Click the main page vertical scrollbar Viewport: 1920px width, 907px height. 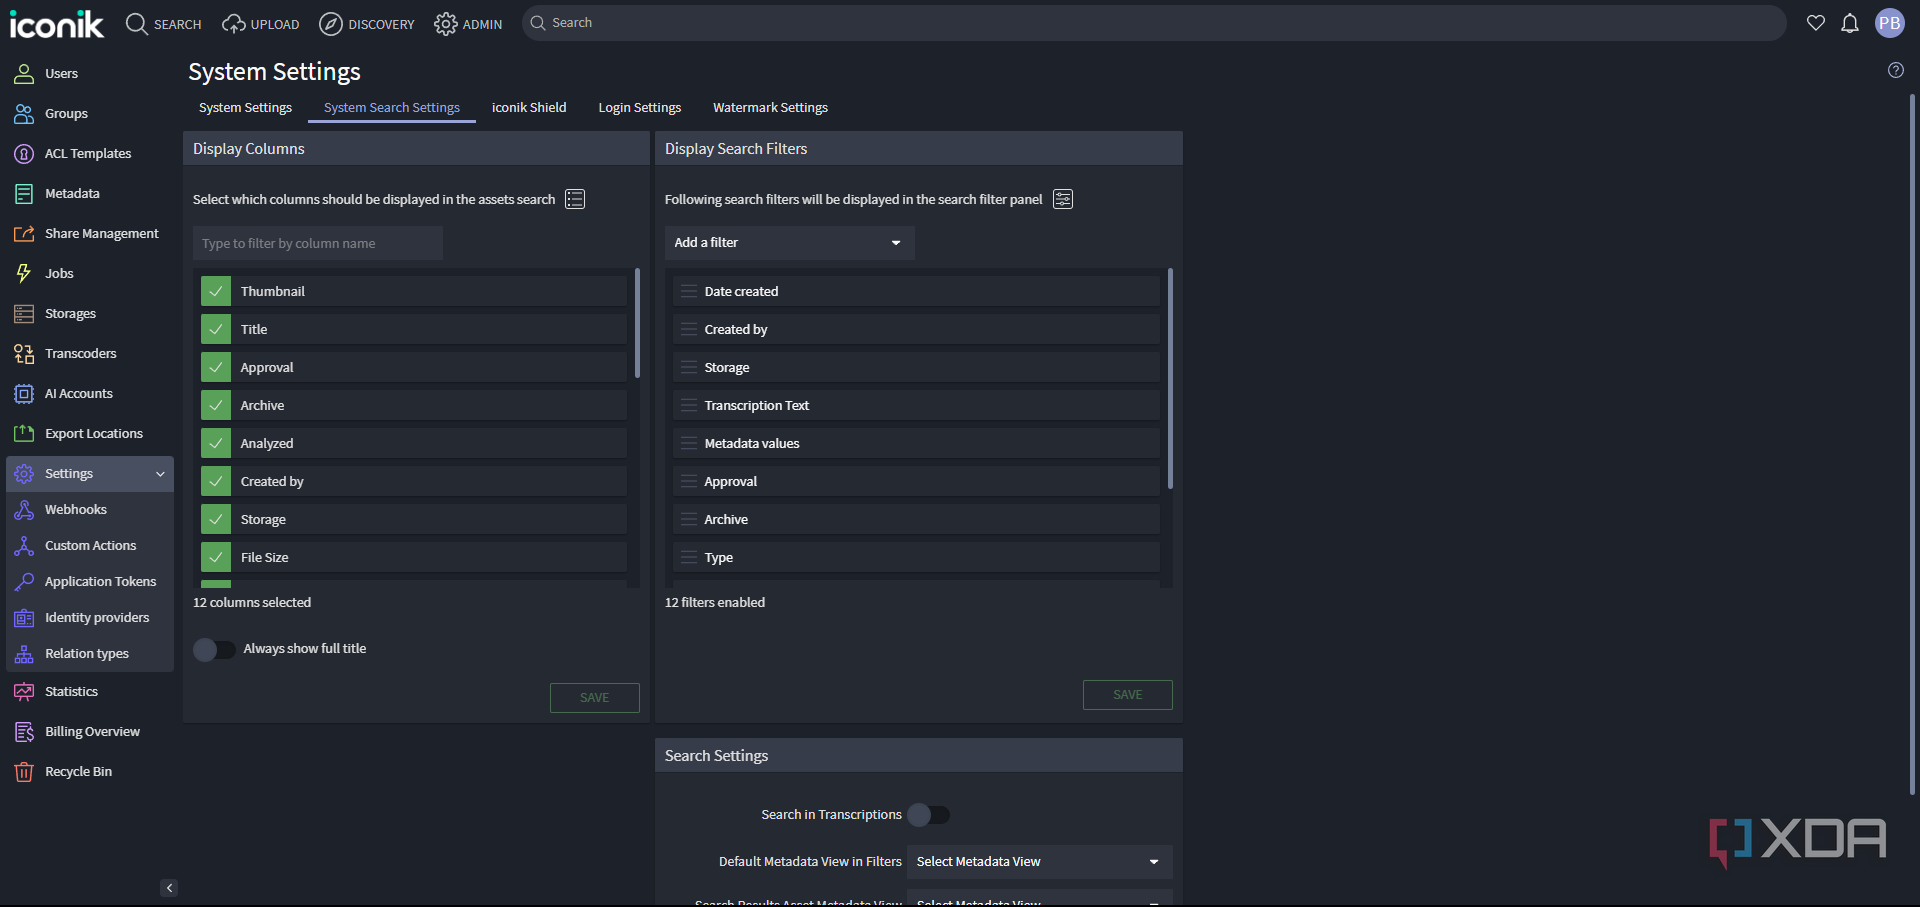coord(1912,445)
